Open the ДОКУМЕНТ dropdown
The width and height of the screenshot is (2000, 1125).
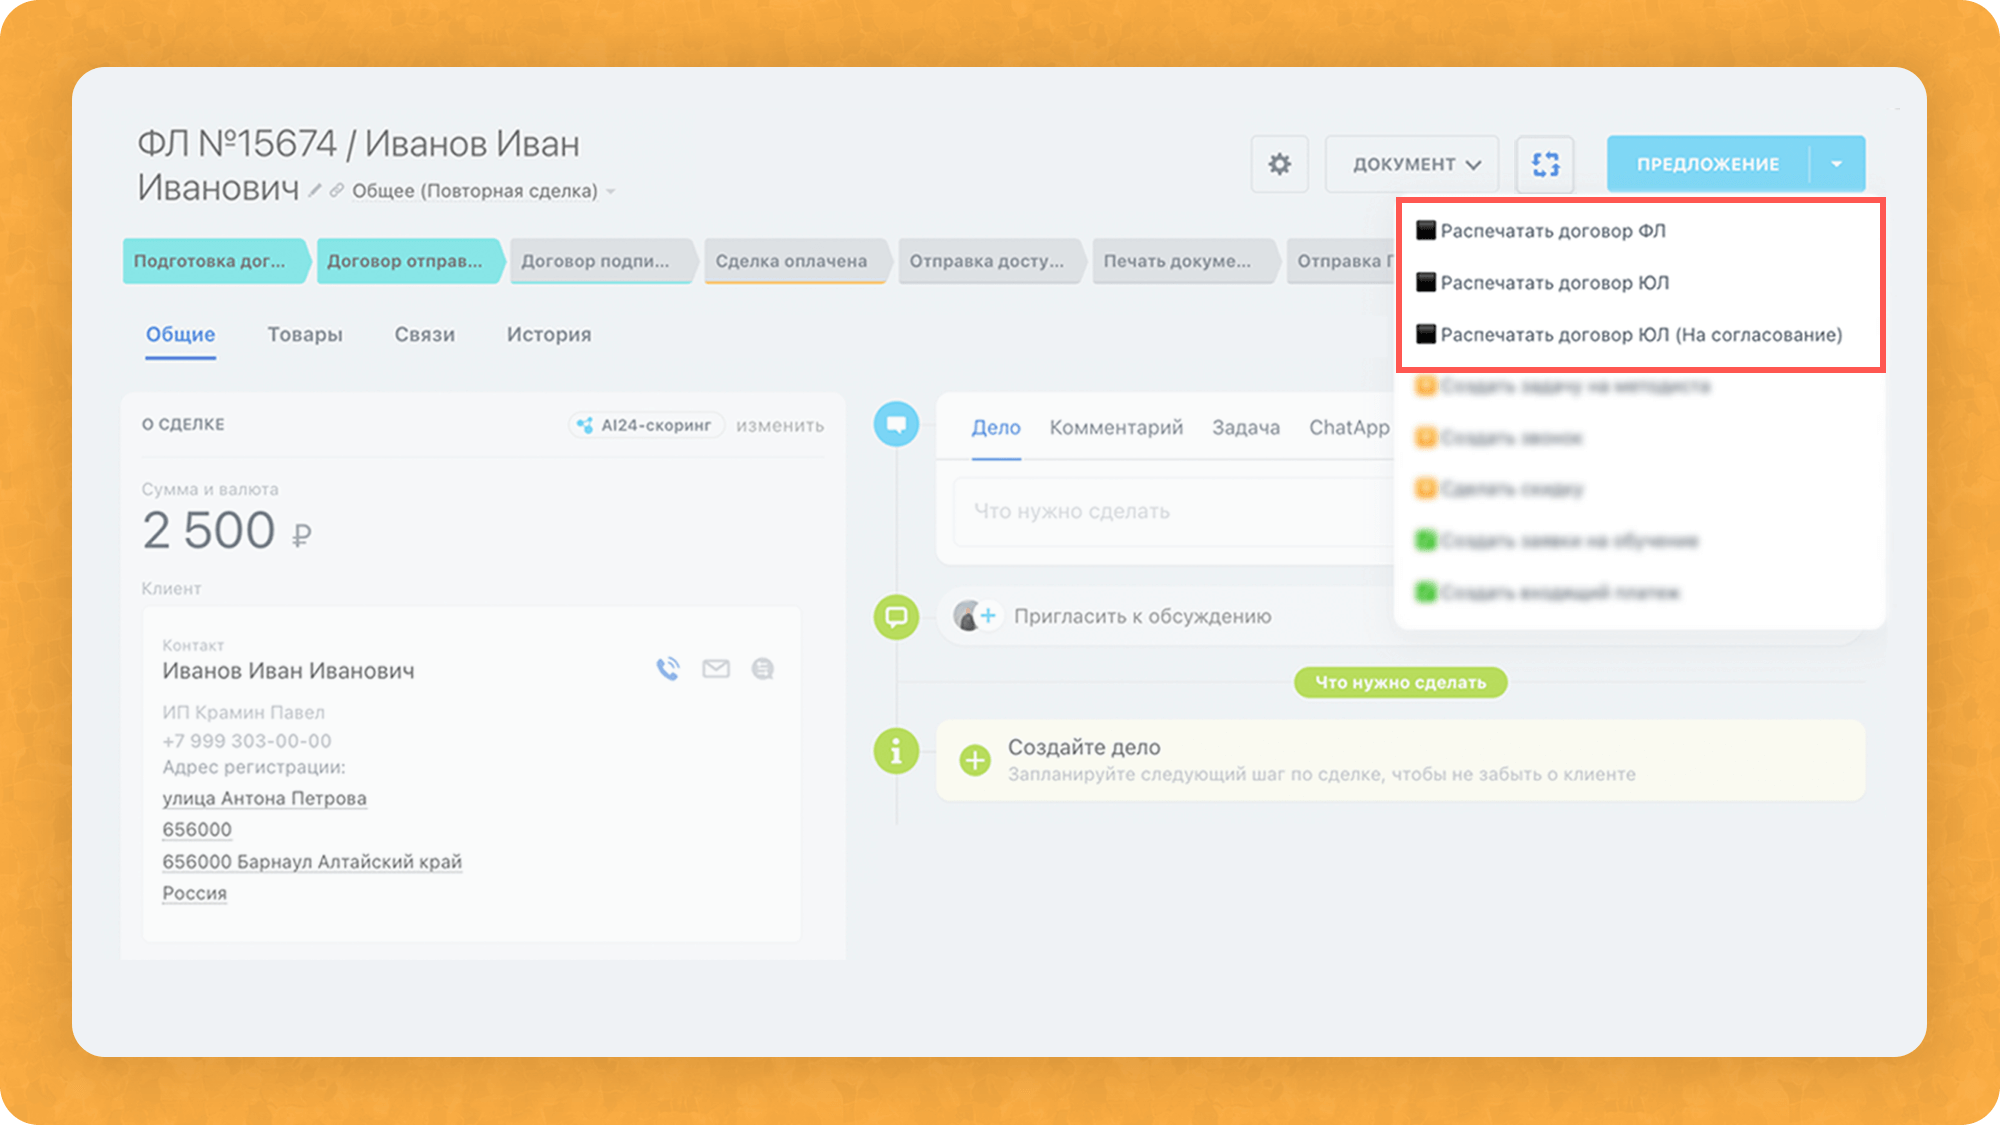point(1412,164)
